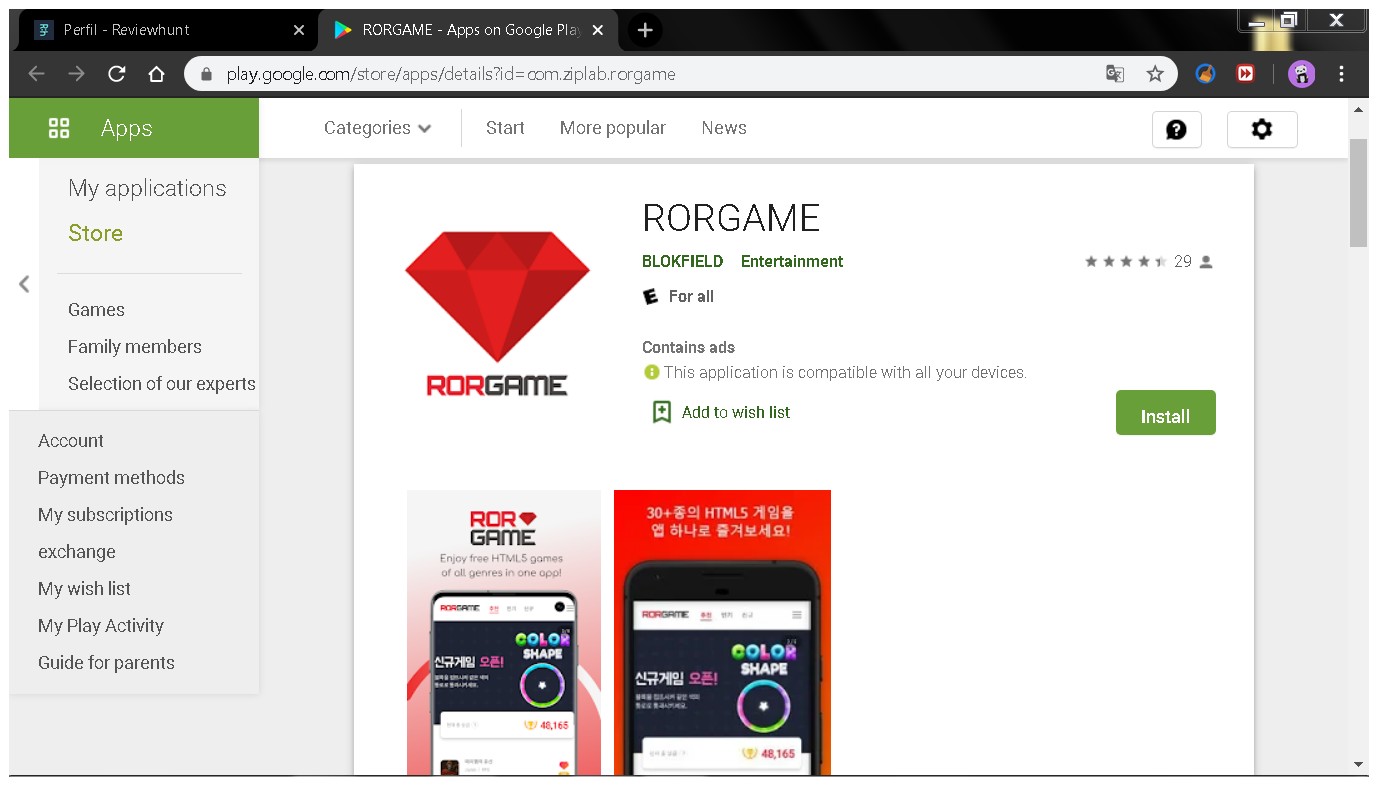The width and height of the screenshot is (1378, 786).
Task: Go back using the back arrow icon
Action: (37, 73)
